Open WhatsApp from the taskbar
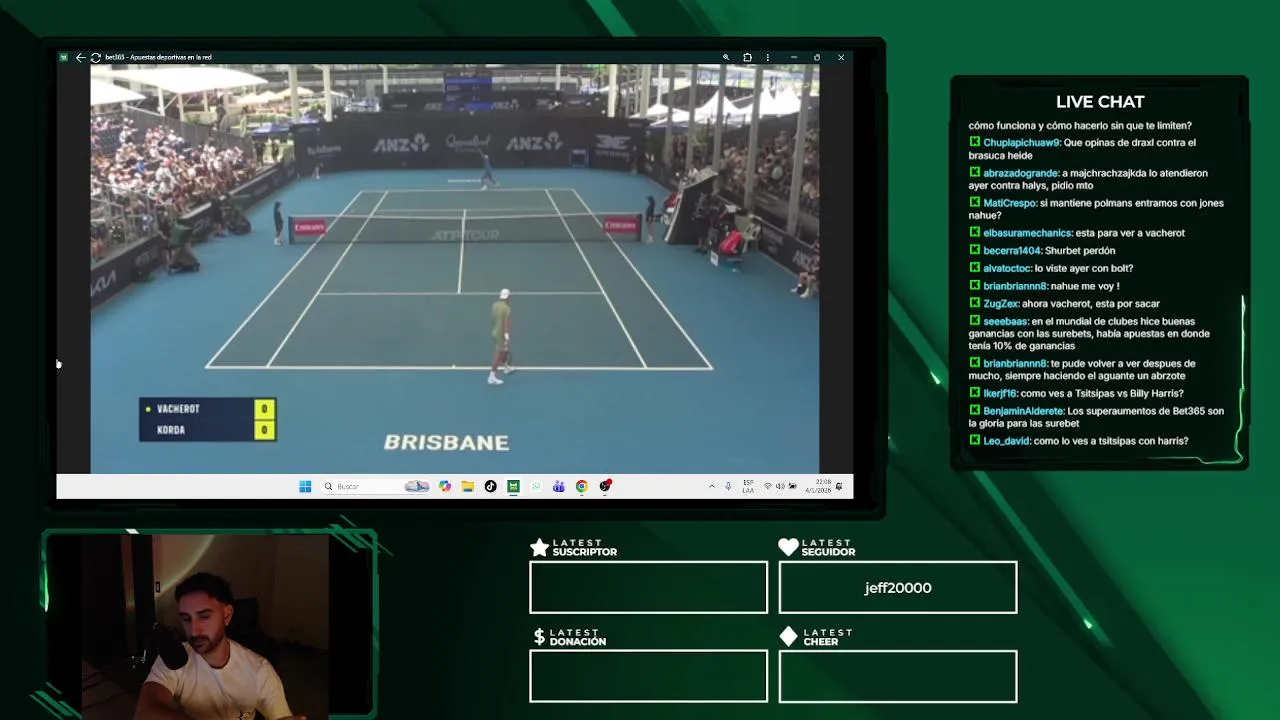Image resolution: width=1280 pixels, height=720 pixels. (536, 486)
